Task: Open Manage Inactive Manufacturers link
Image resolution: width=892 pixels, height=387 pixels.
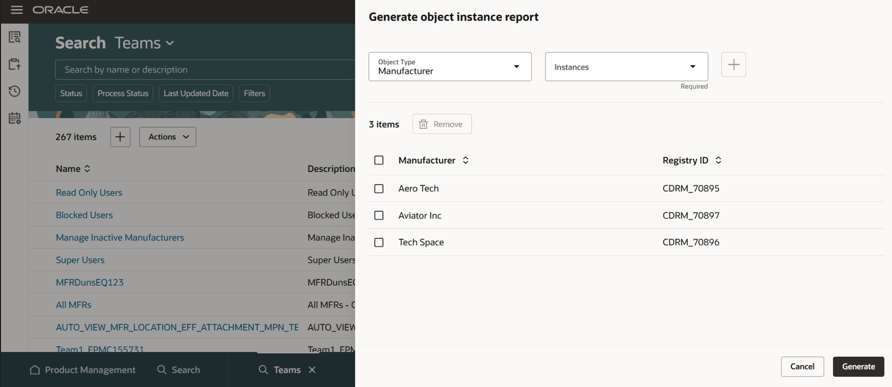Action: click(x=120, y=237)
